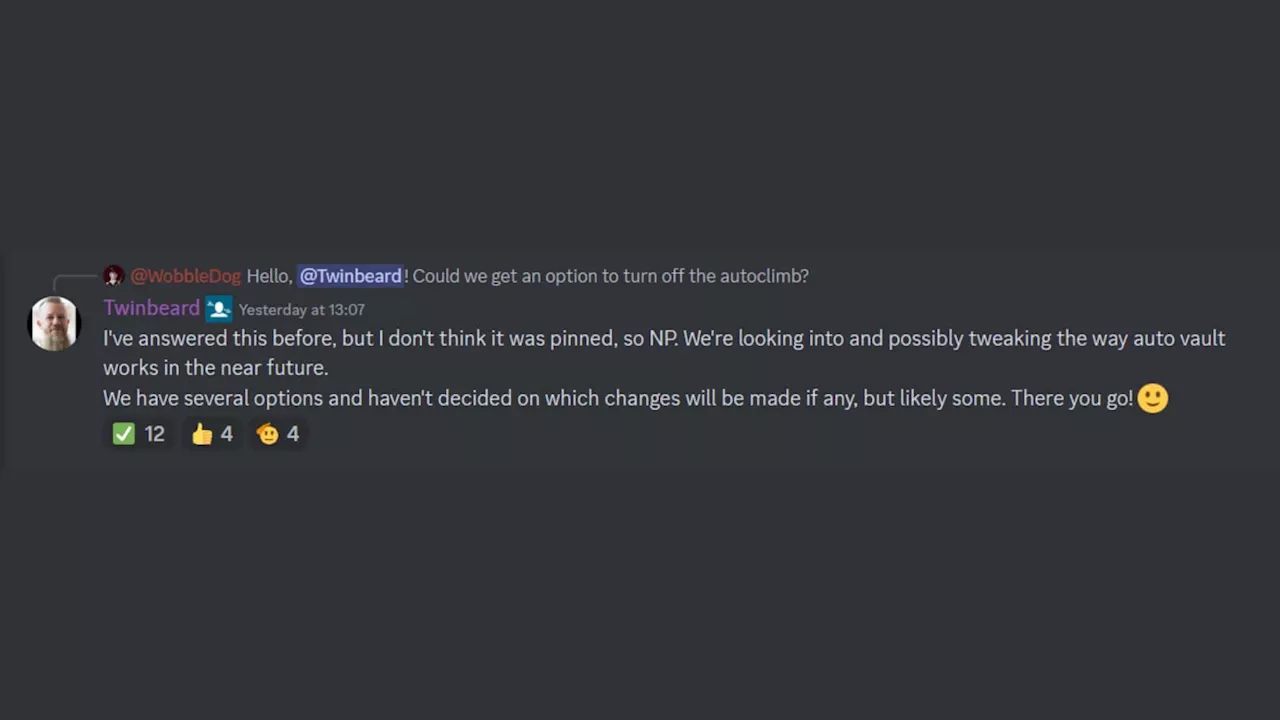Click the highlighted @Twinbeard mention
This screenshot has height=720, width=1280.
[x=350, y=276]
